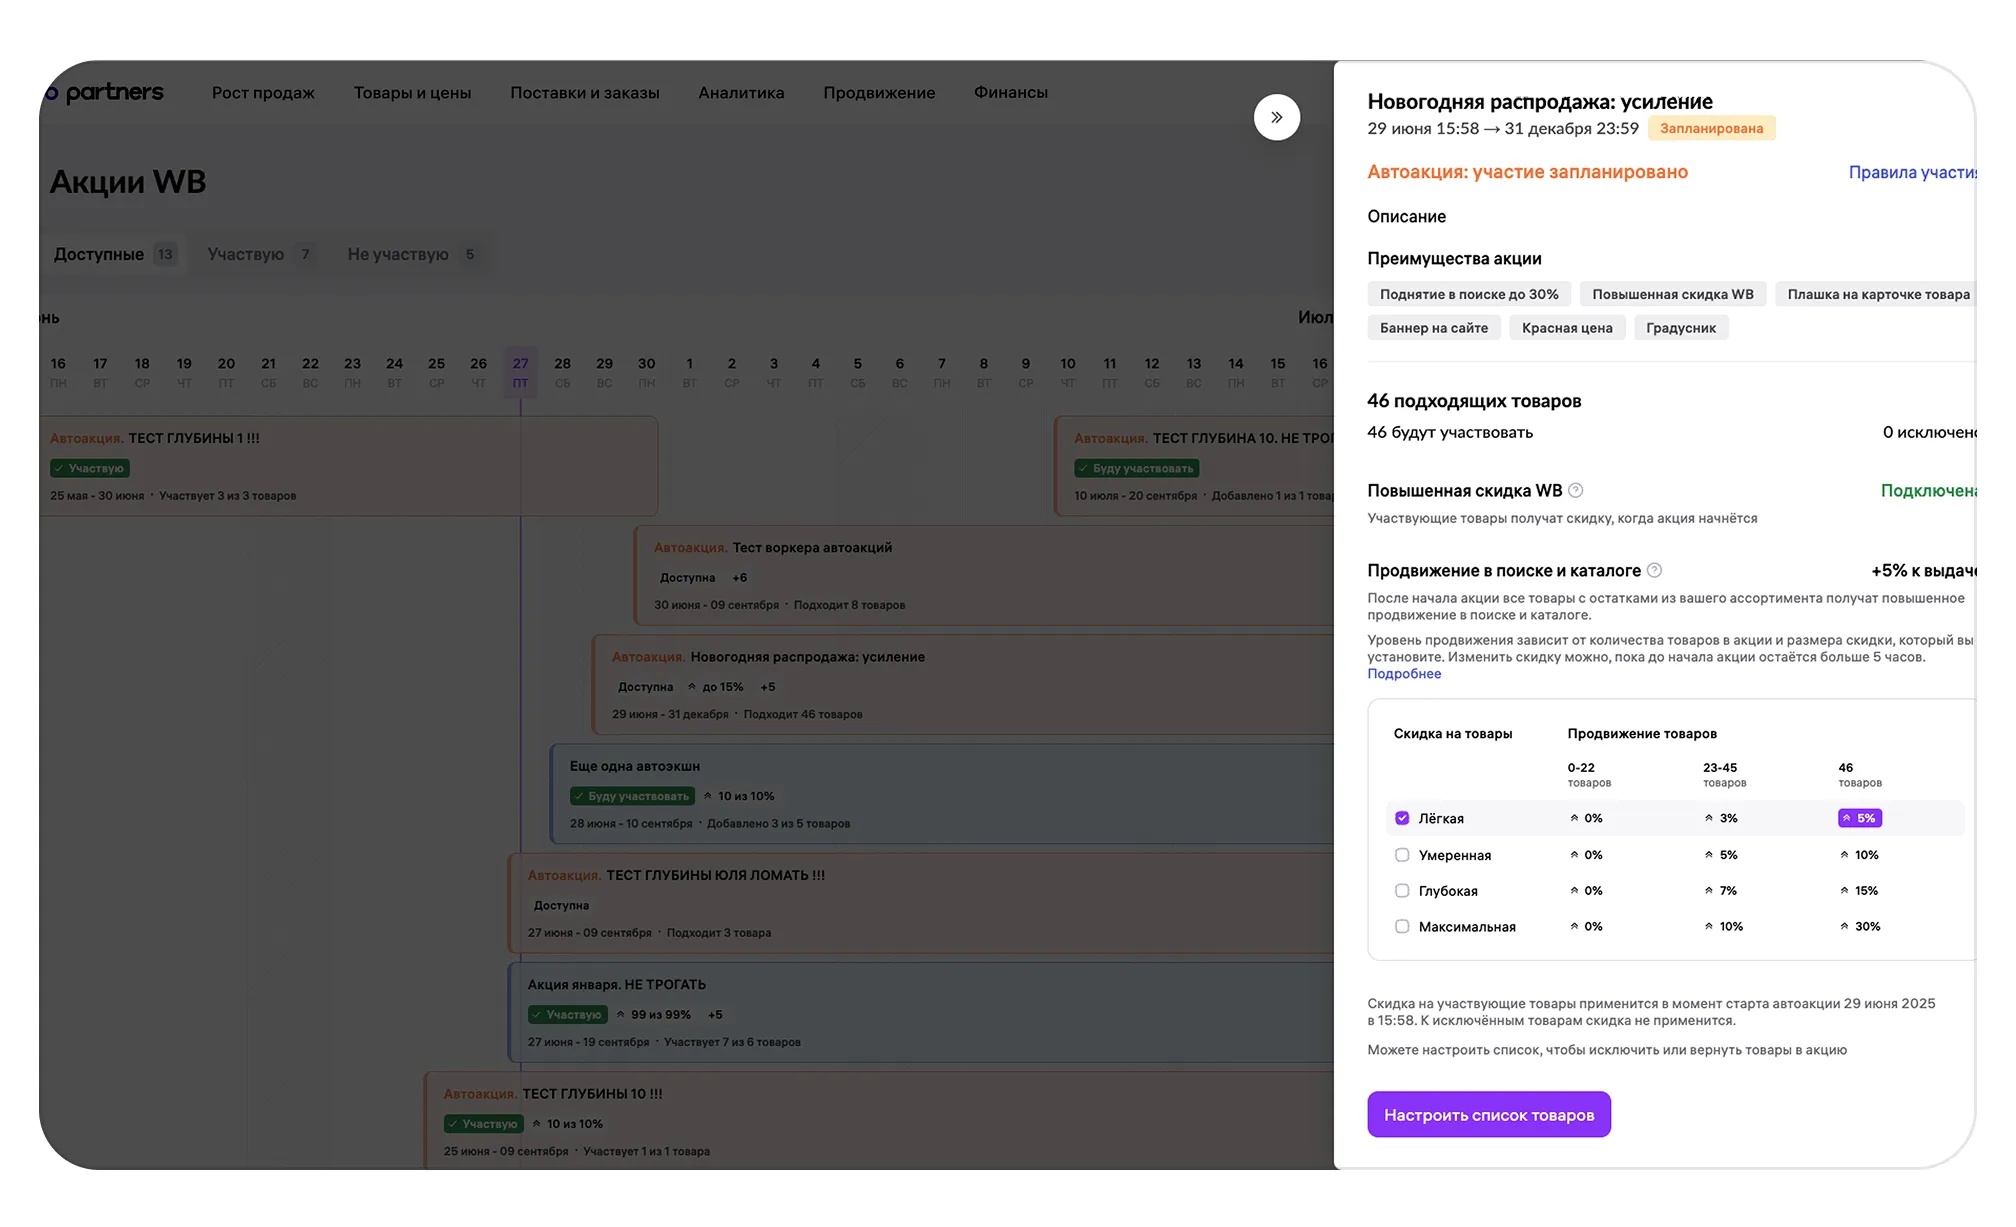
Task: Open the Аналитика navigation menu
Action: (741, 92)
